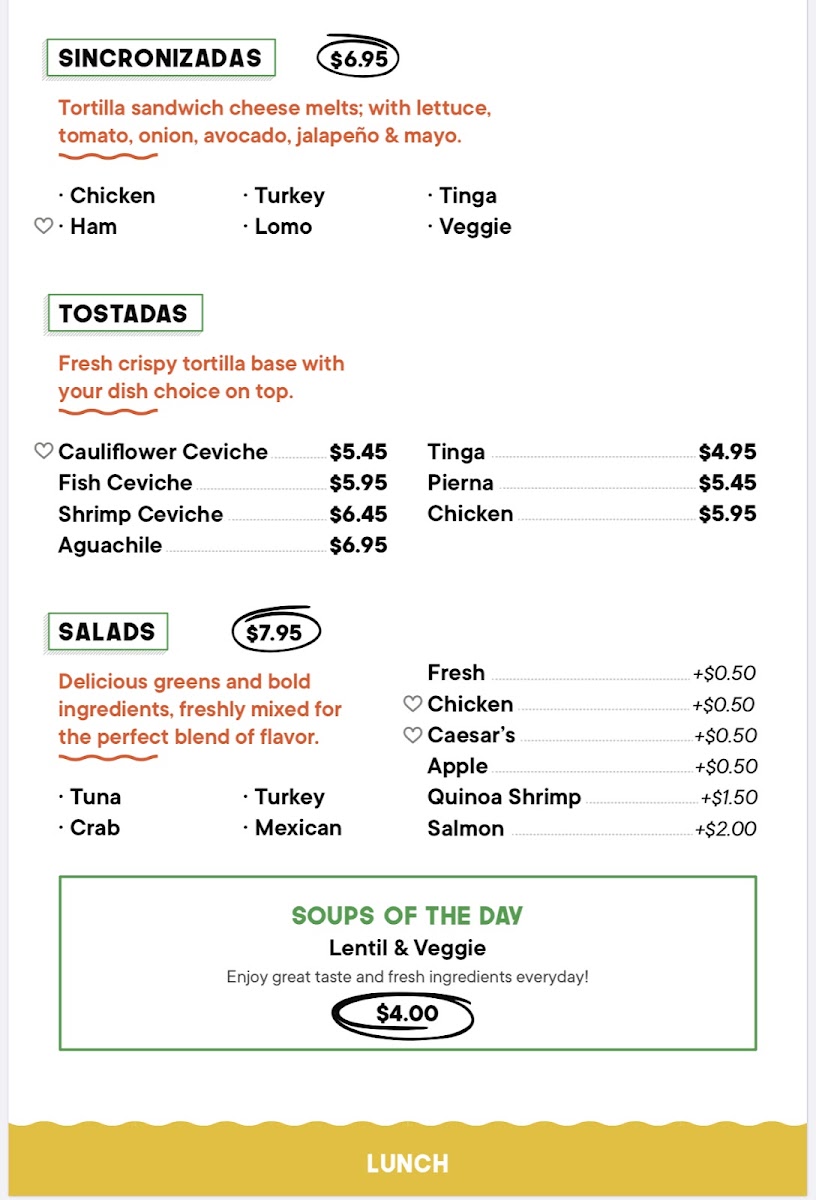
Task: Pick the Mexican salad option
Action: pos(292,828)
